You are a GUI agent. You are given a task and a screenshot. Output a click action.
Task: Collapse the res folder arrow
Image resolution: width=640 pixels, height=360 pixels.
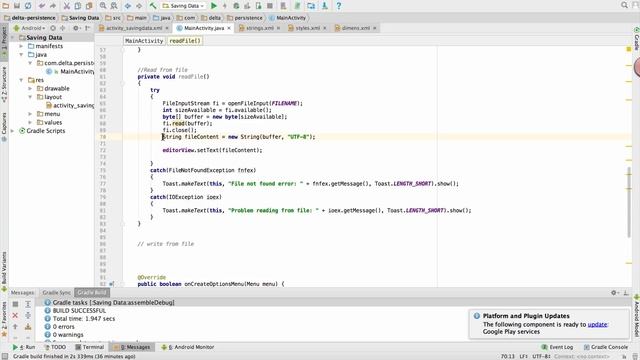coord(21,80)
